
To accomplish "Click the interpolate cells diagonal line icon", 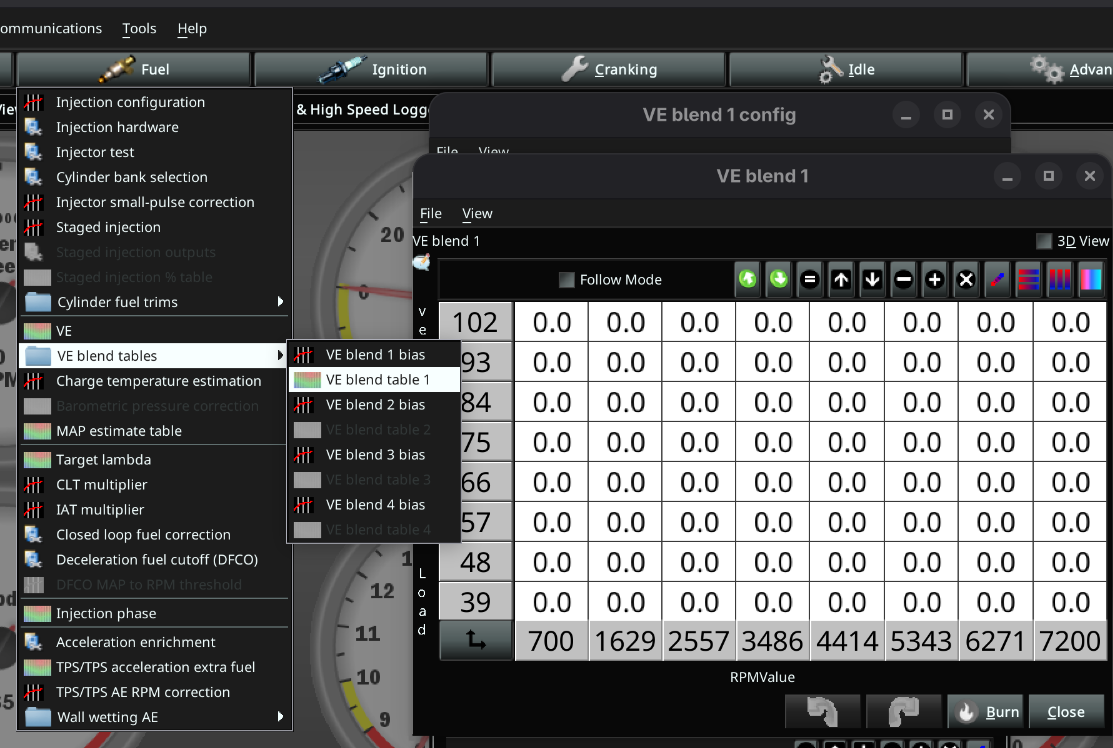I will 997,281.
